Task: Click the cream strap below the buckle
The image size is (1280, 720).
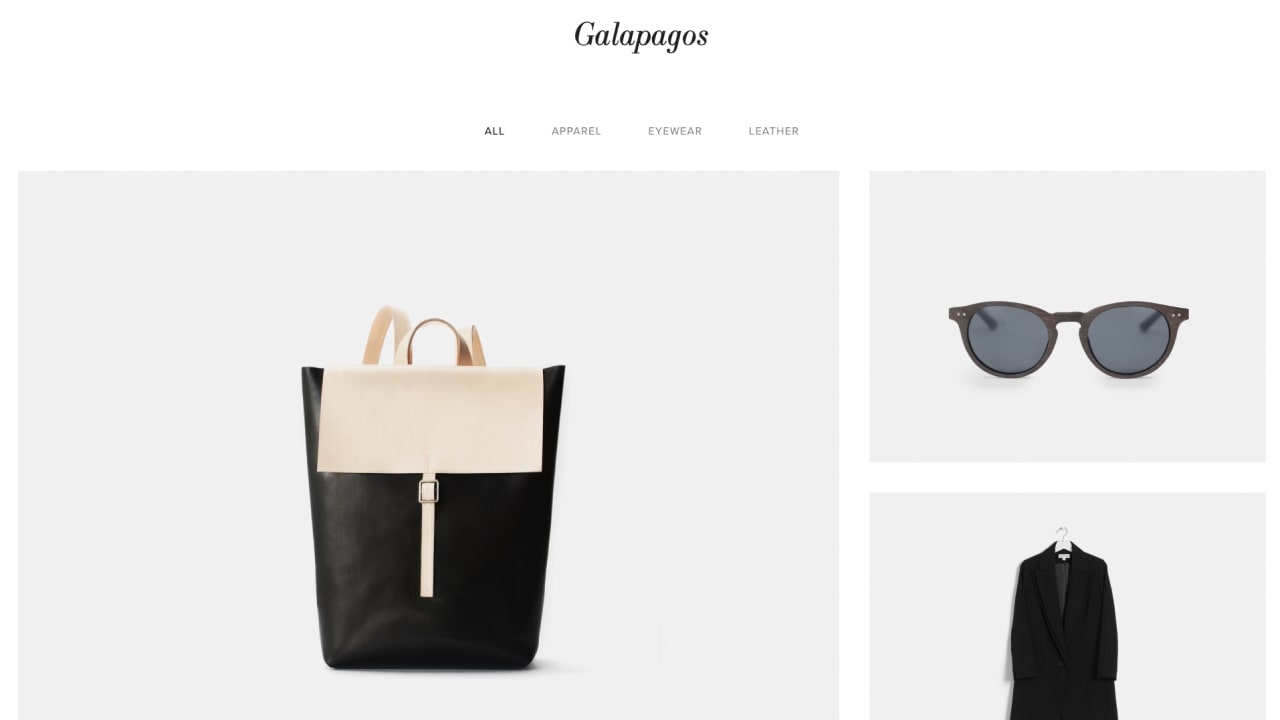Action: pyautogui.click(x=427, y=550)
